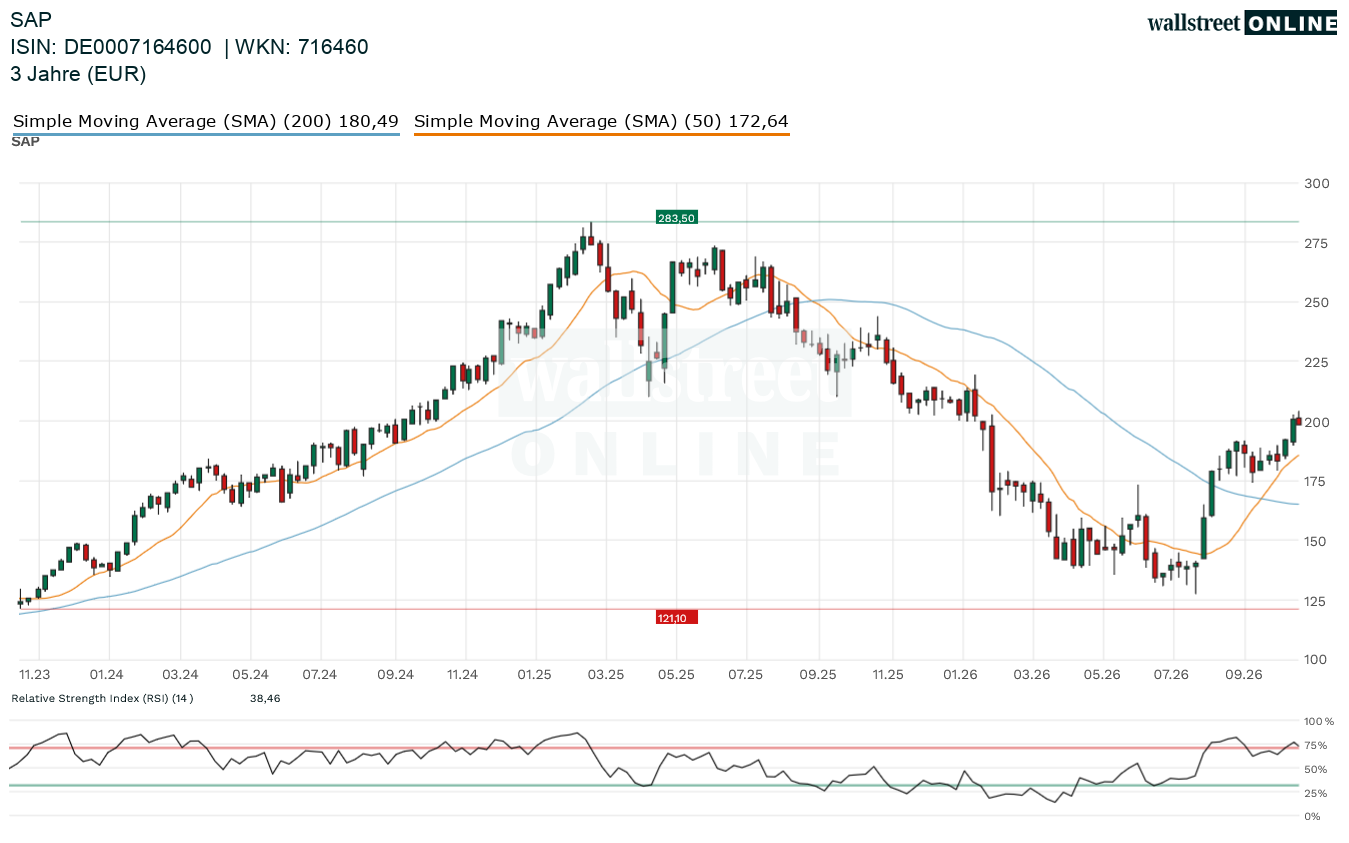Click the 01.24 date axis label

[106, 675]
